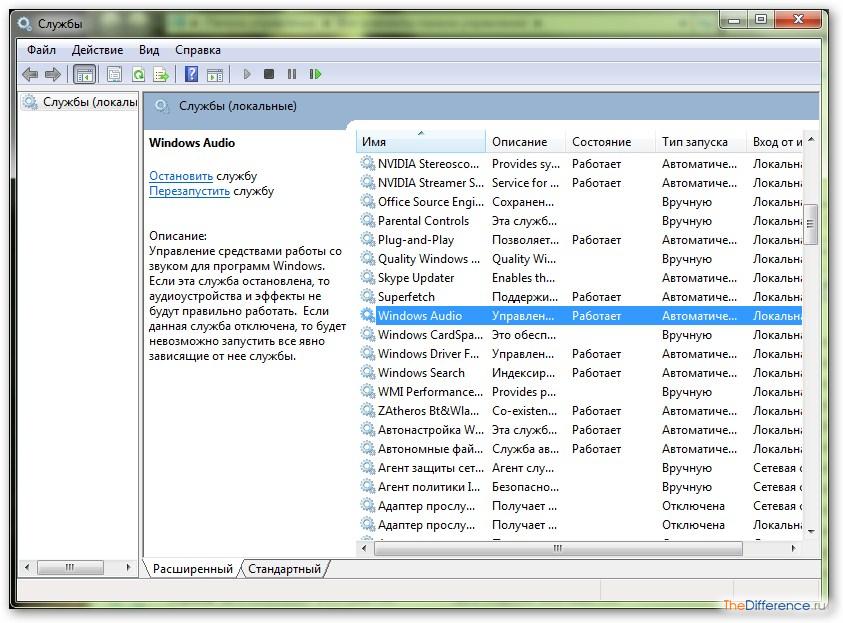Viewport: 843px width, 623px height.
Task: Go back with the toolbar Back arrow
Action: tap(30, 74)
